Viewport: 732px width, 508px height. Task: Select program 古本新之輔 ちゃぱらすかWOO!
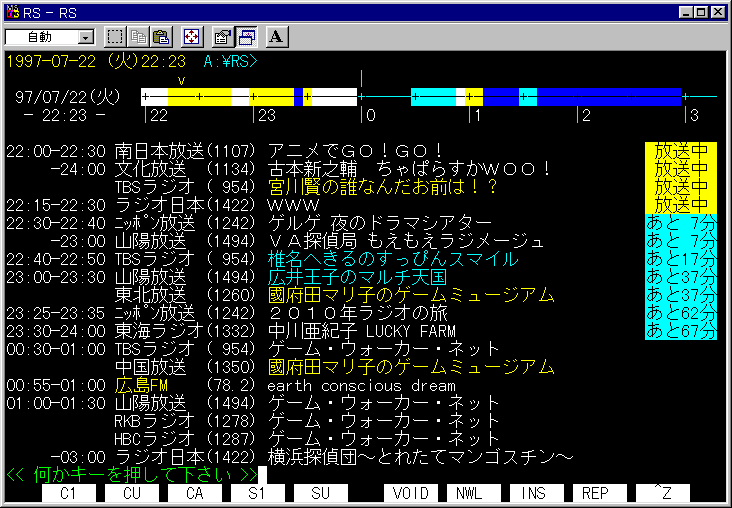pos(410,169)
